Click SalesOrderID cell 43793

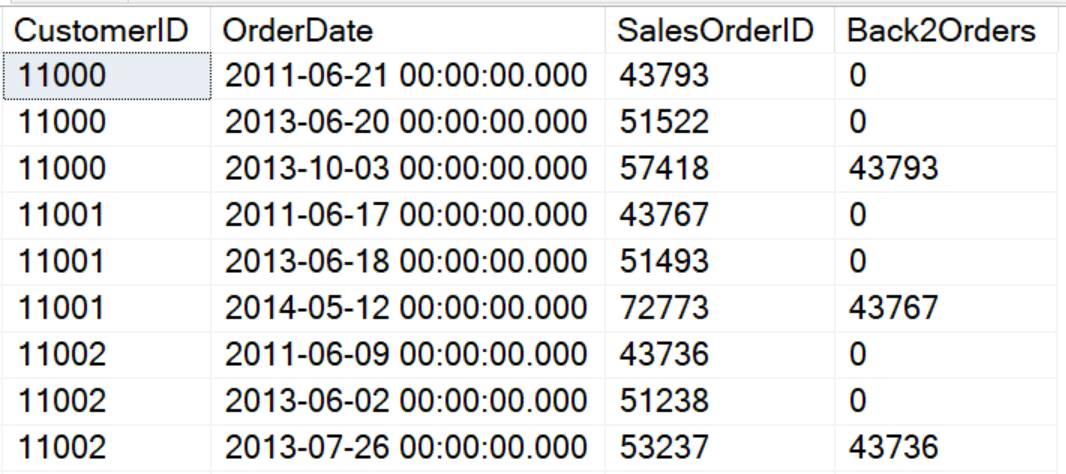point(720,76)
